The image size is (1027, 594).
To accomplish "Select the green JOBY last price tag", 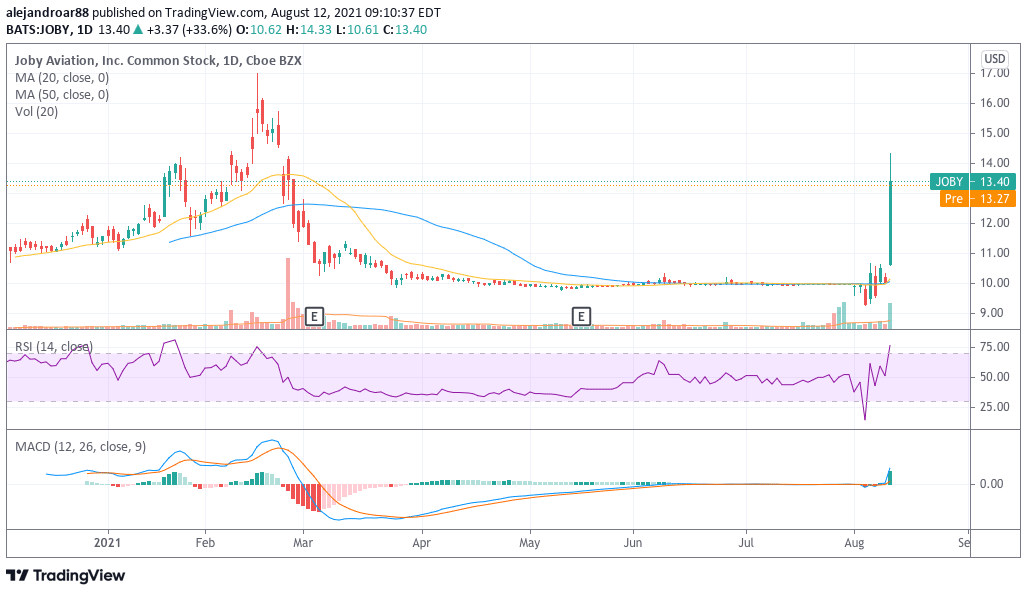I will pos(973,181).
